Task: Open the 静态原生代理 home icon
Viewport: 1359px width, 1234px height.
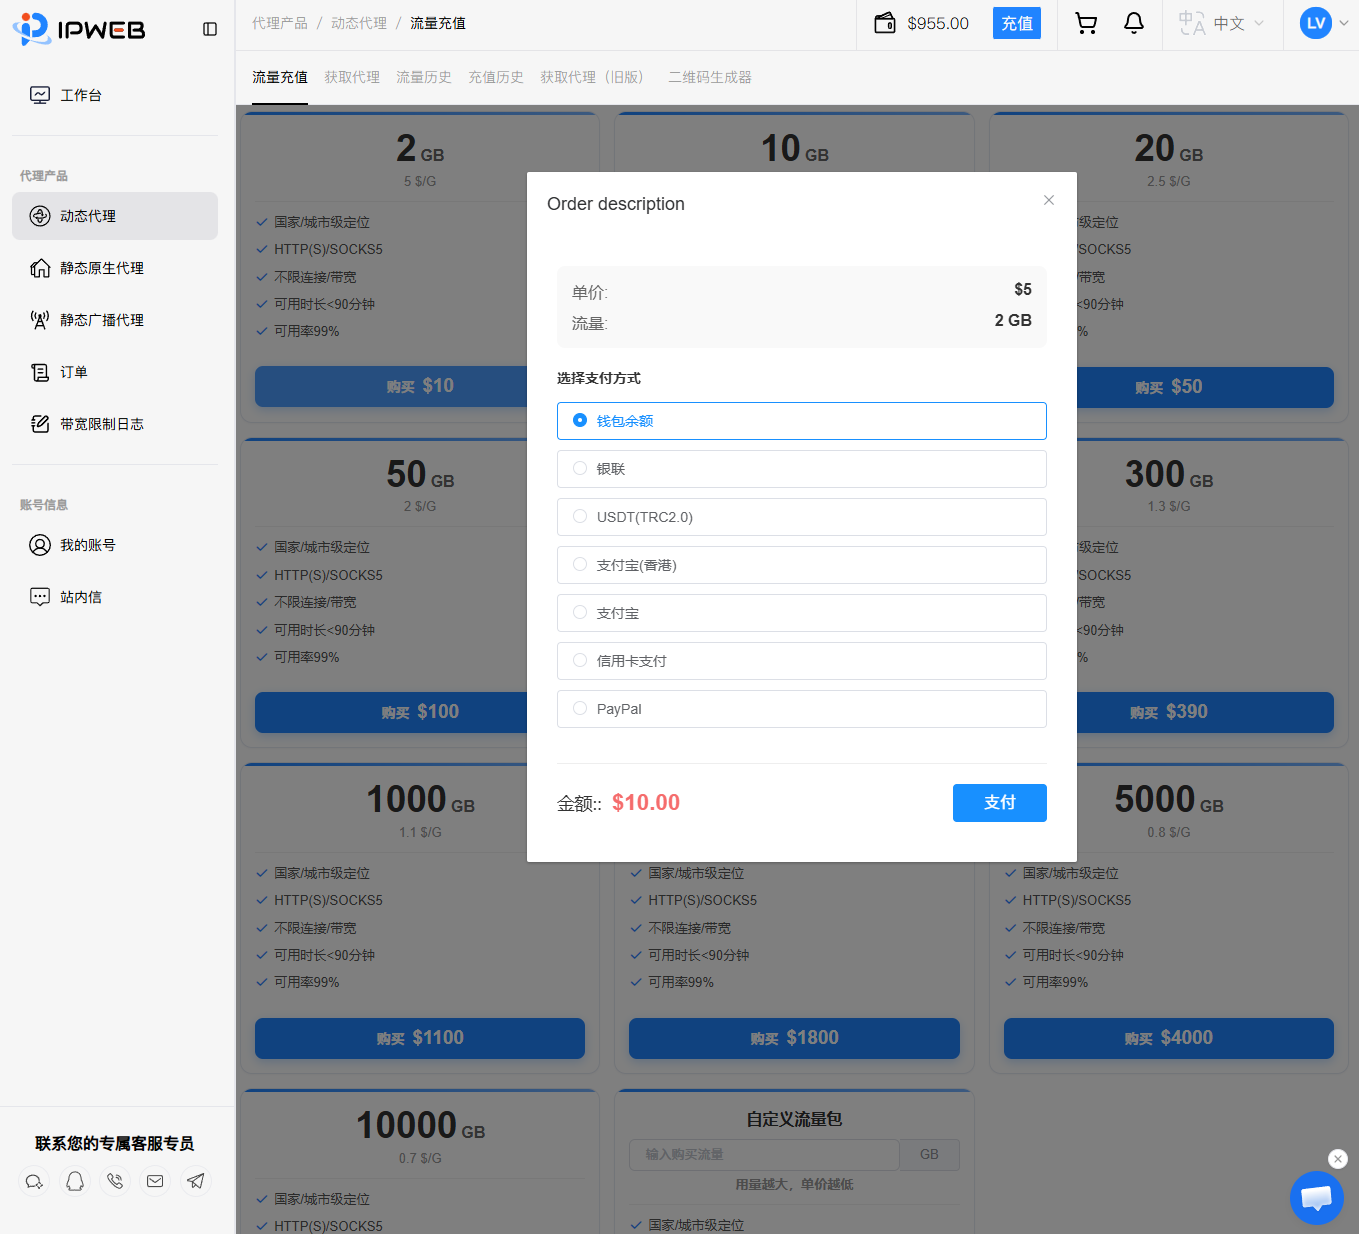Action: coord(40,268)
